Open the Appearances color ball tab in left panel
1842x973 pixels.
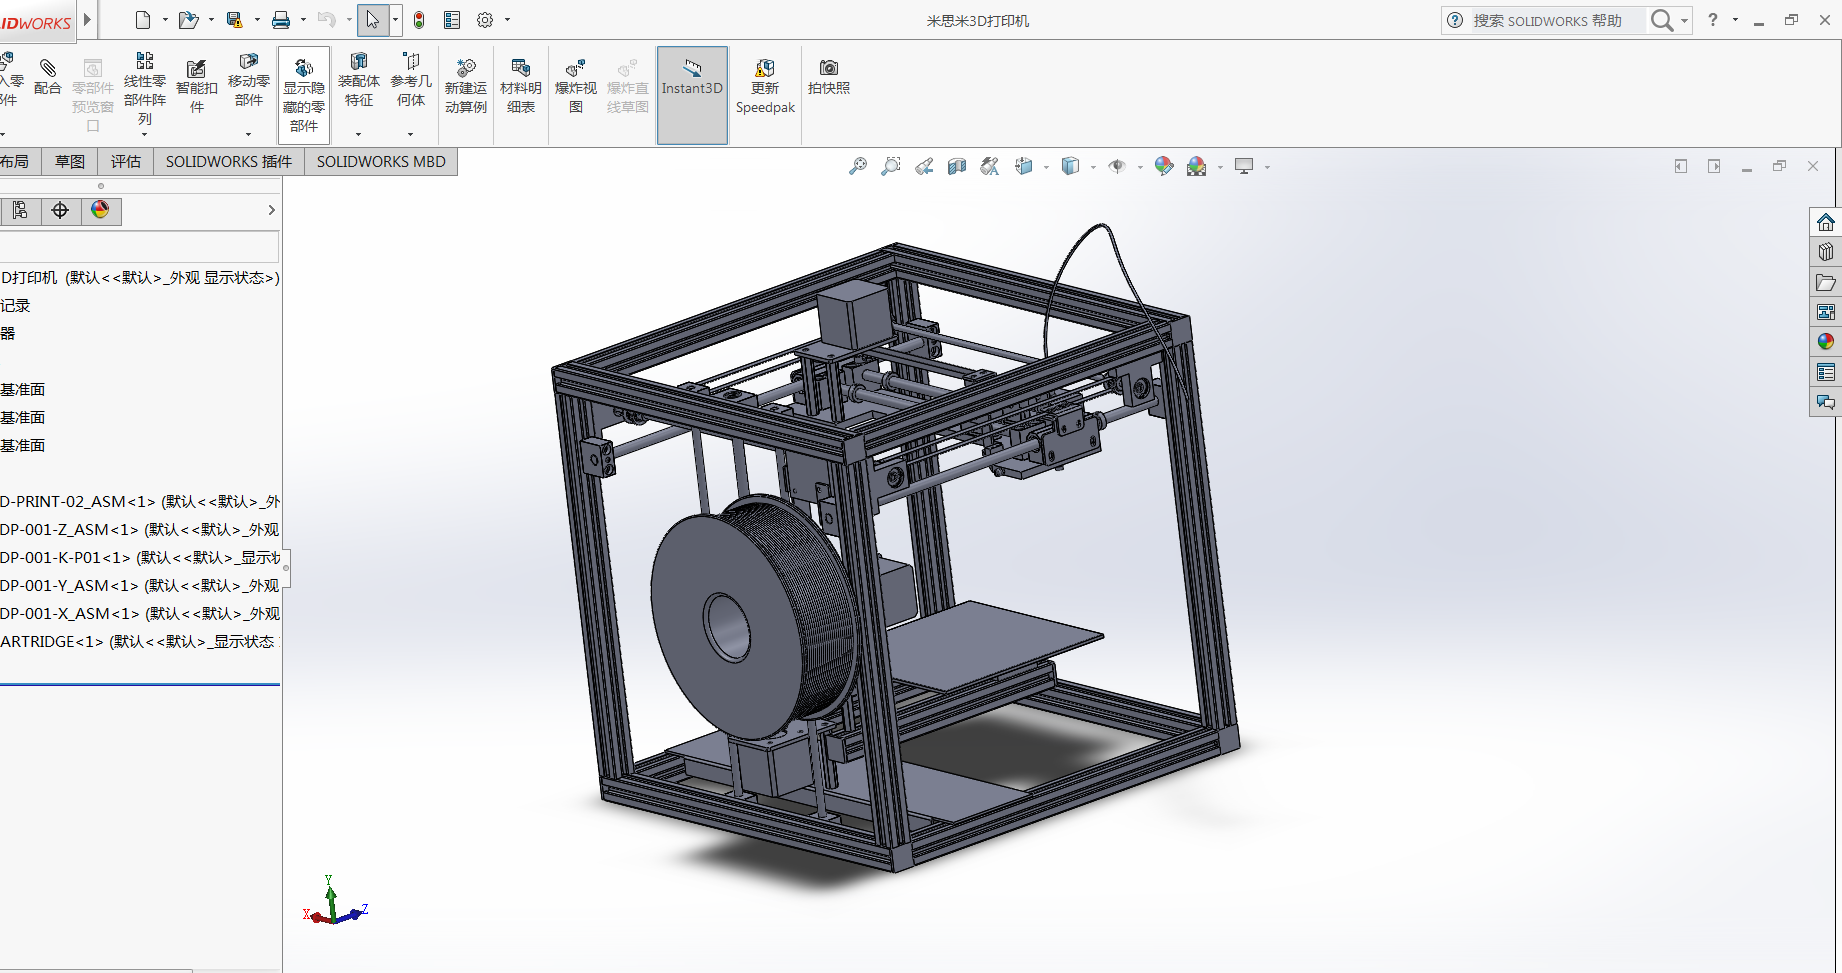(x=100, y=210)
